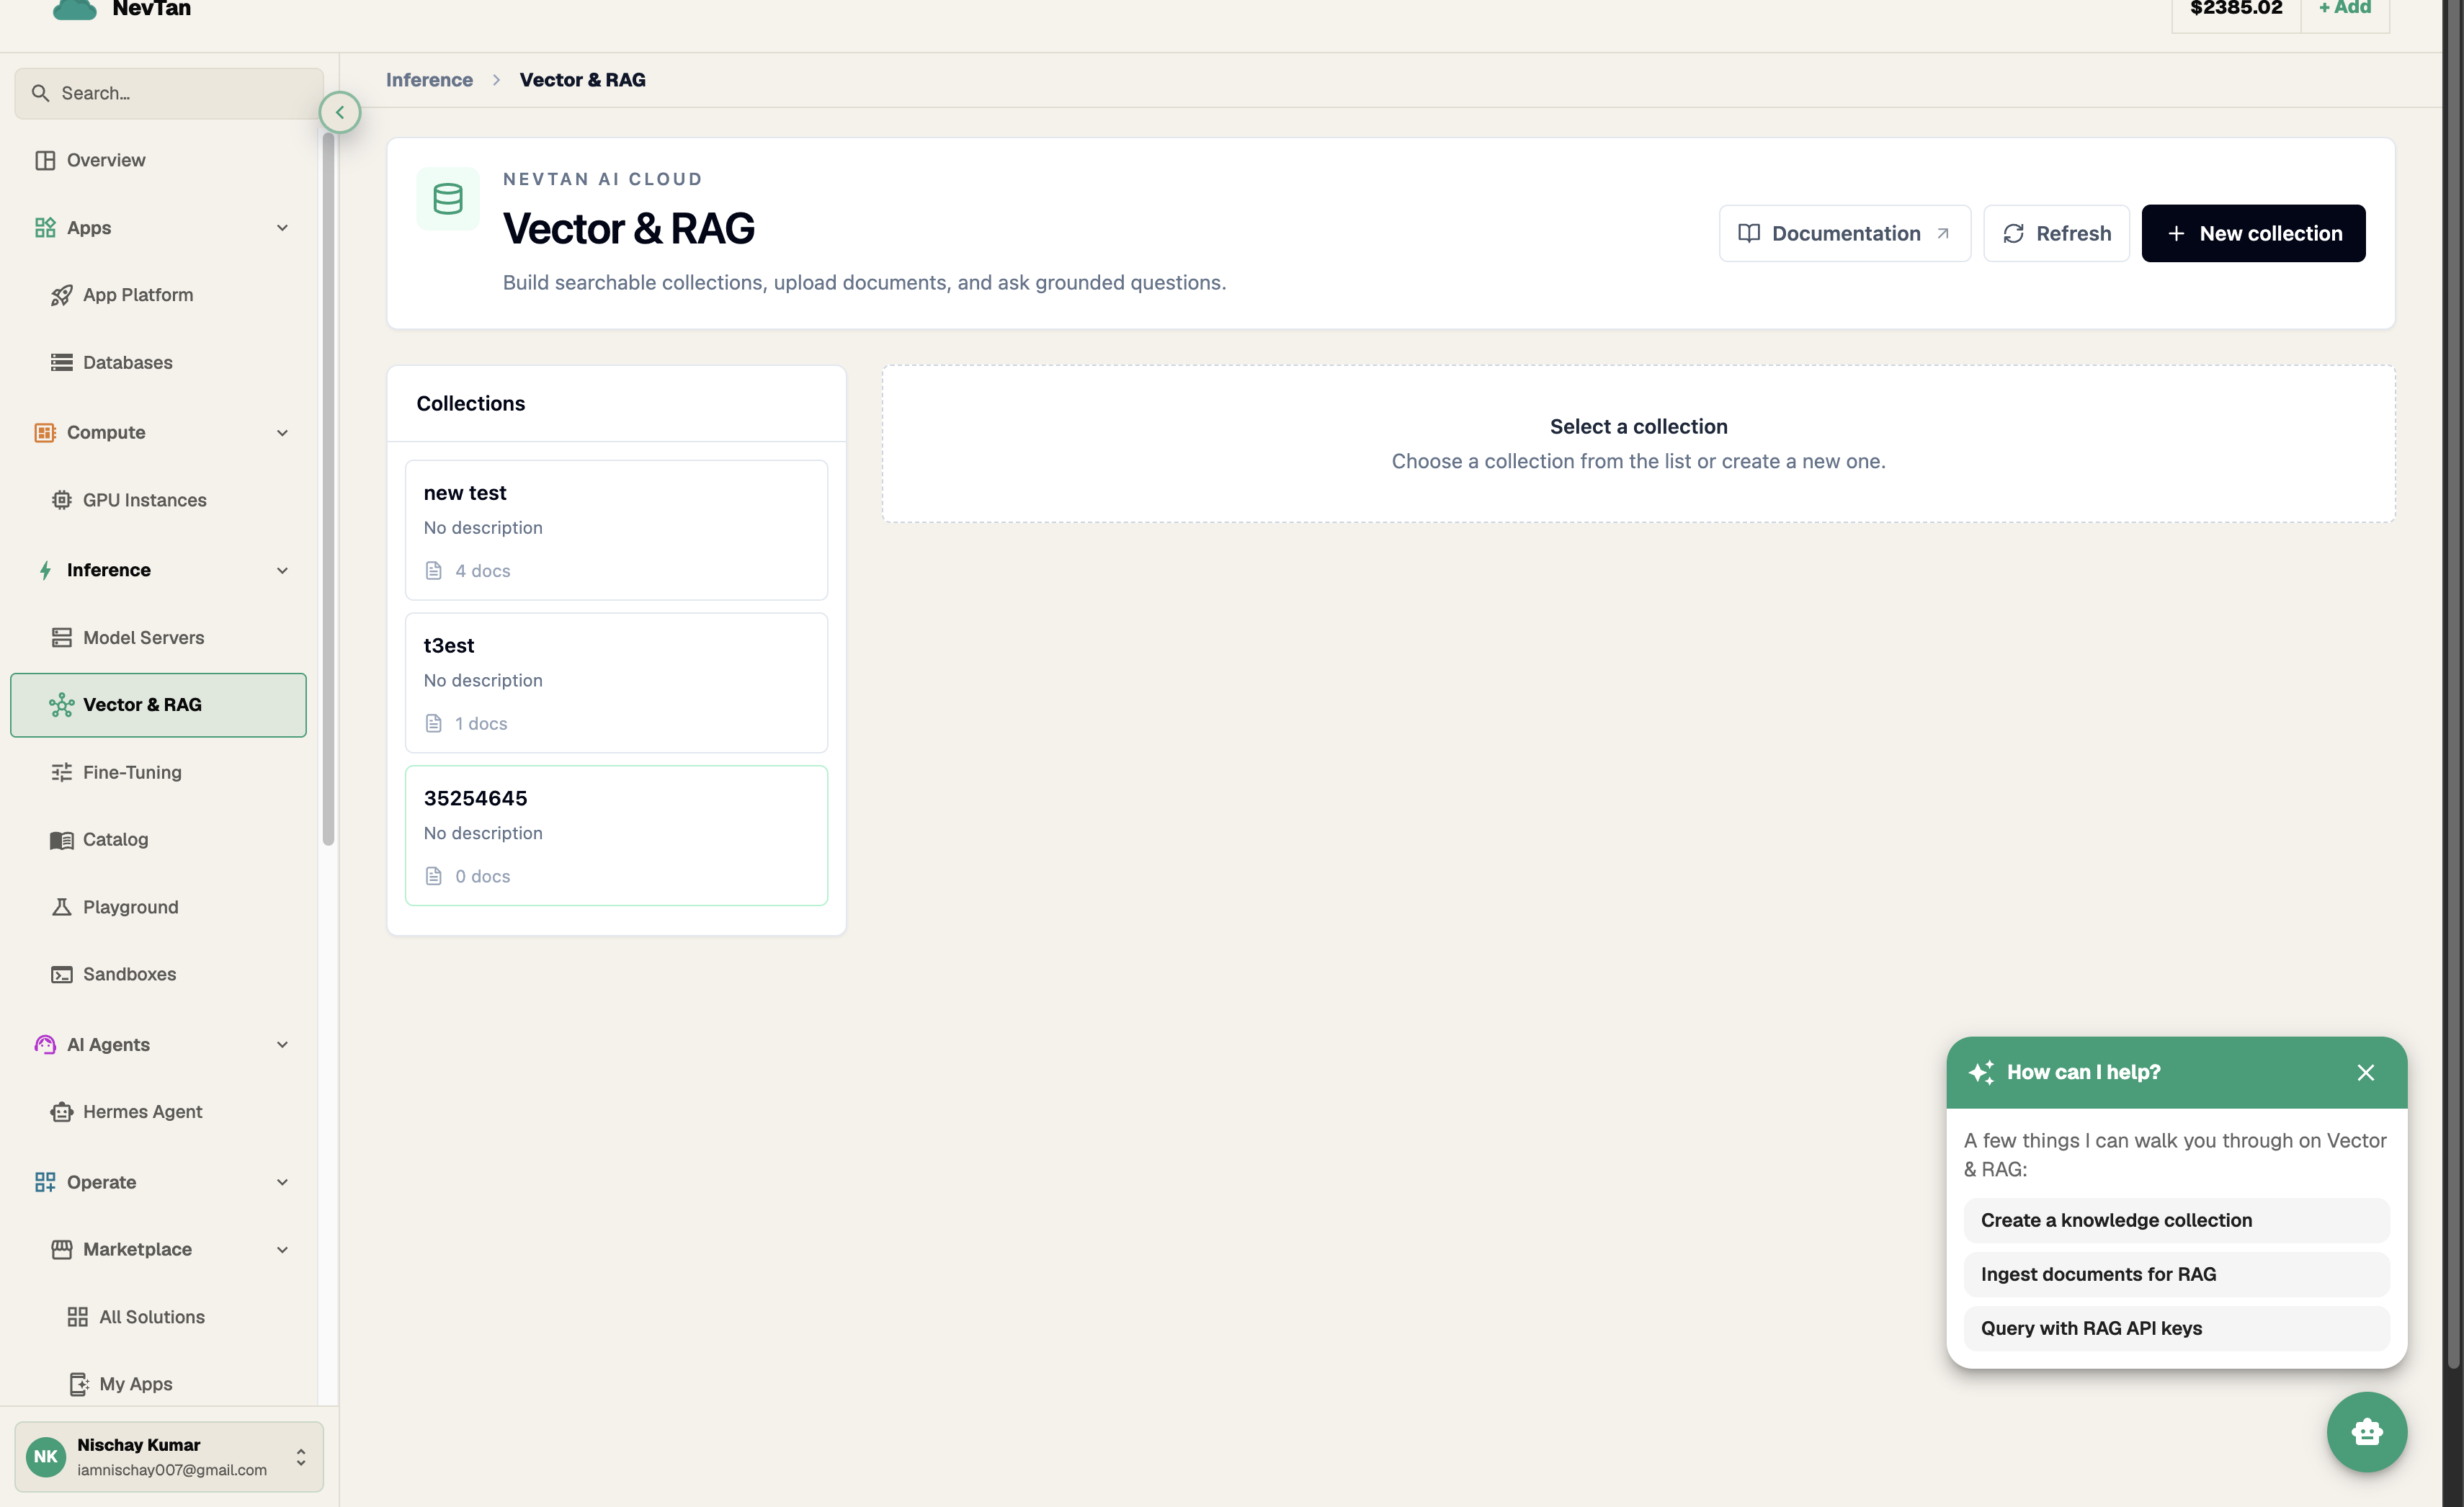Click the Apps grid icon
The width and height of the screenshot is (2464, 1507).
[45, 228]
